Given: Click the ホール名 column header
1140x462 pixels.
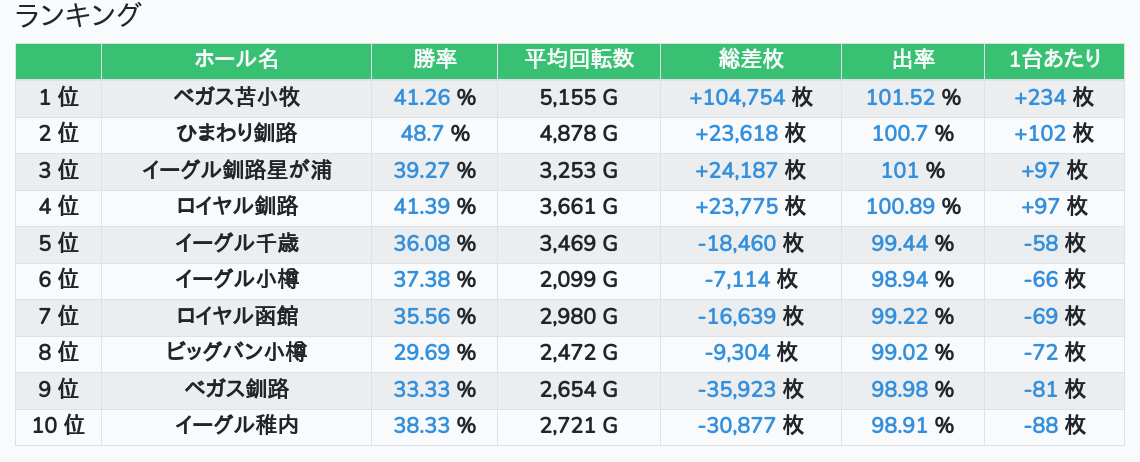Looking at the screenshot, I should coord(236,60).
